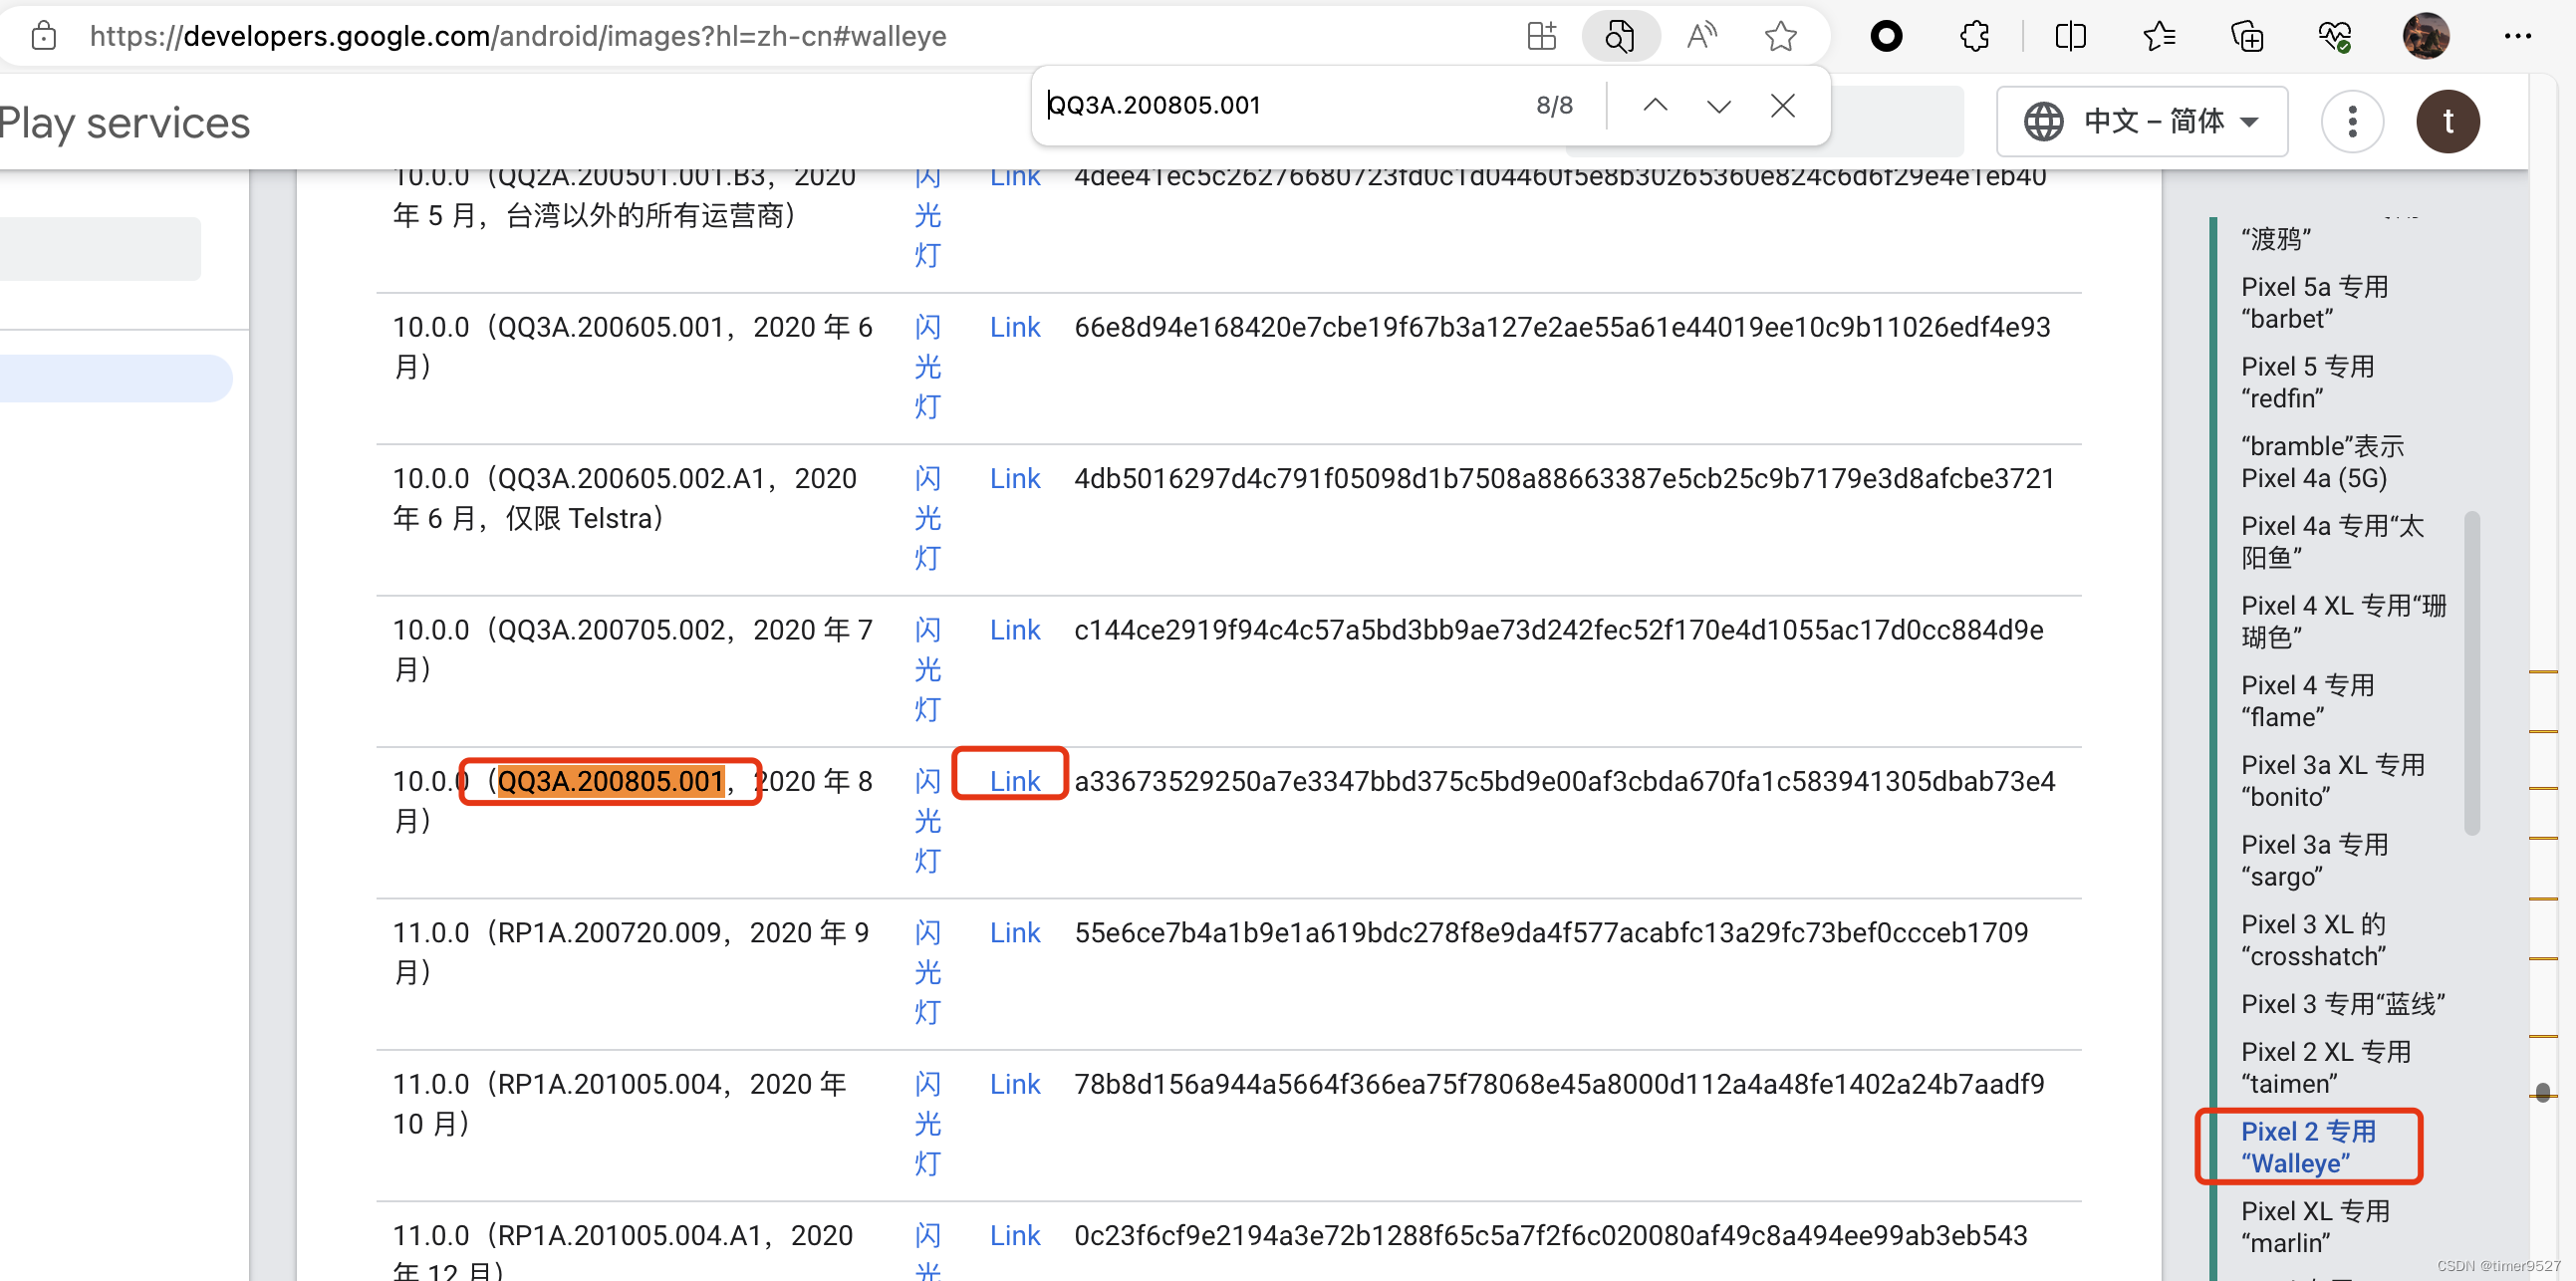Open Link for RP1A.201005.004 October build
2576x1281 pixels.
pos(1014,1084)
